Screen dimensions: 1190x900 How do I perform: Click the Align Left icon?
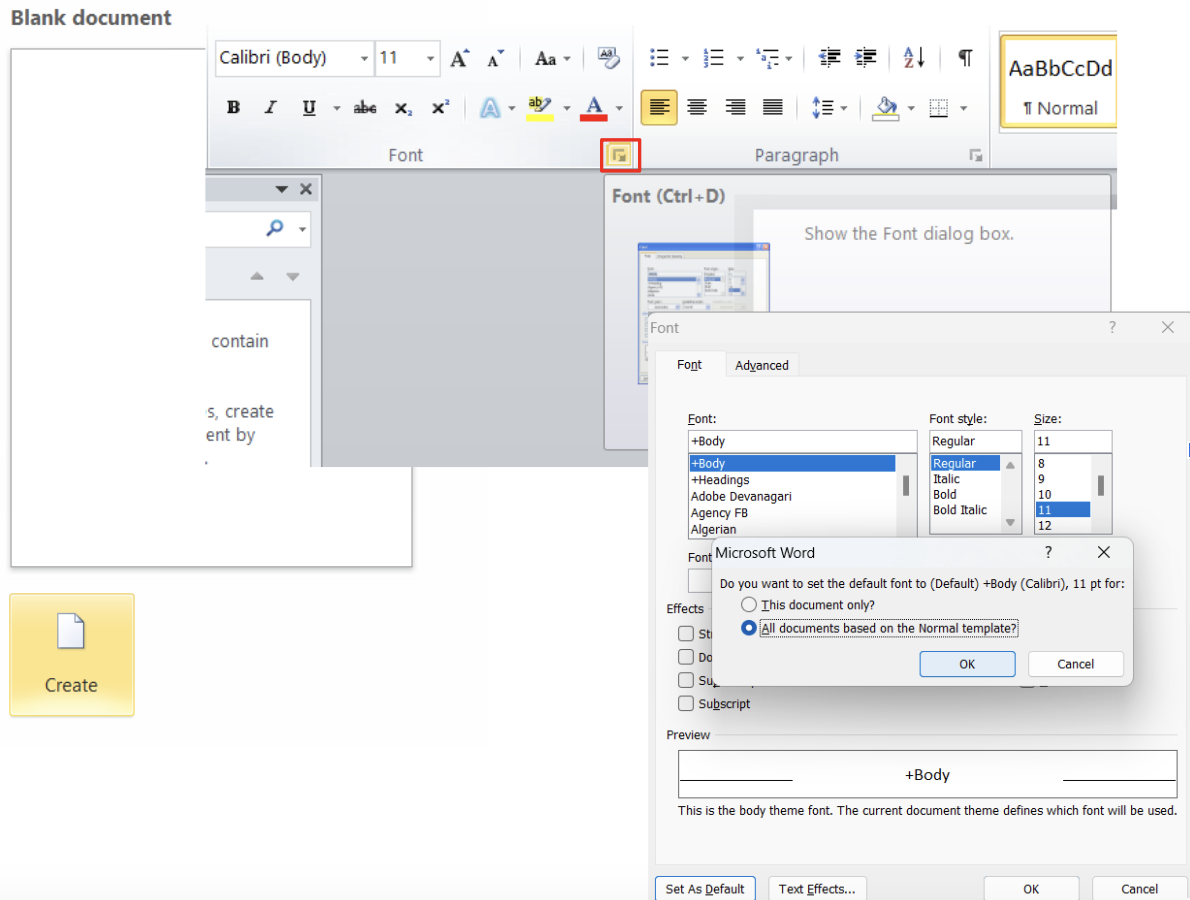click(x=659, y=107)
